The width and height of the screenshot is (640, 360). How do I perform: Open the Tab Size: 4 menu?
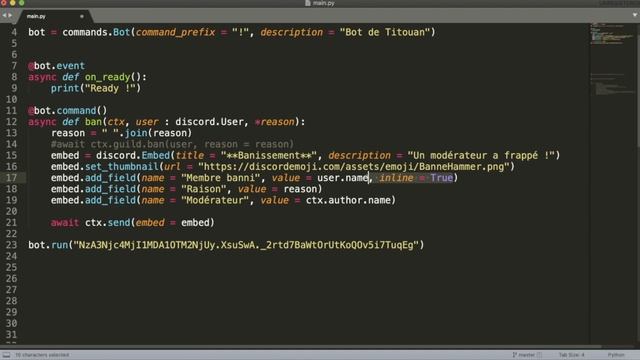[x=571, y=355]
